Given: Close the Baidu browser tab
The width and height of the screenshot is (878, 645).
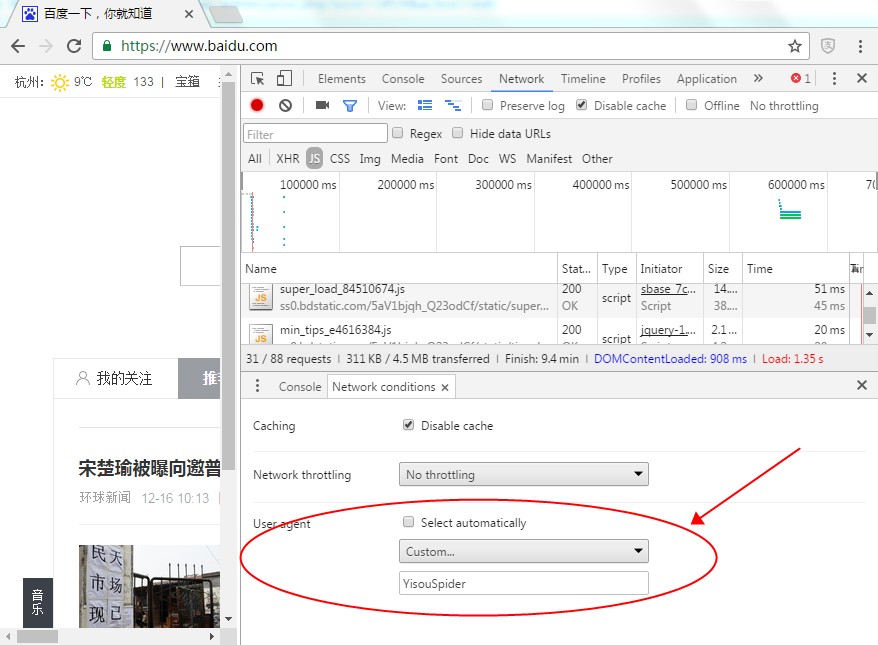Looking at the screenshot, I should (189, 14).
